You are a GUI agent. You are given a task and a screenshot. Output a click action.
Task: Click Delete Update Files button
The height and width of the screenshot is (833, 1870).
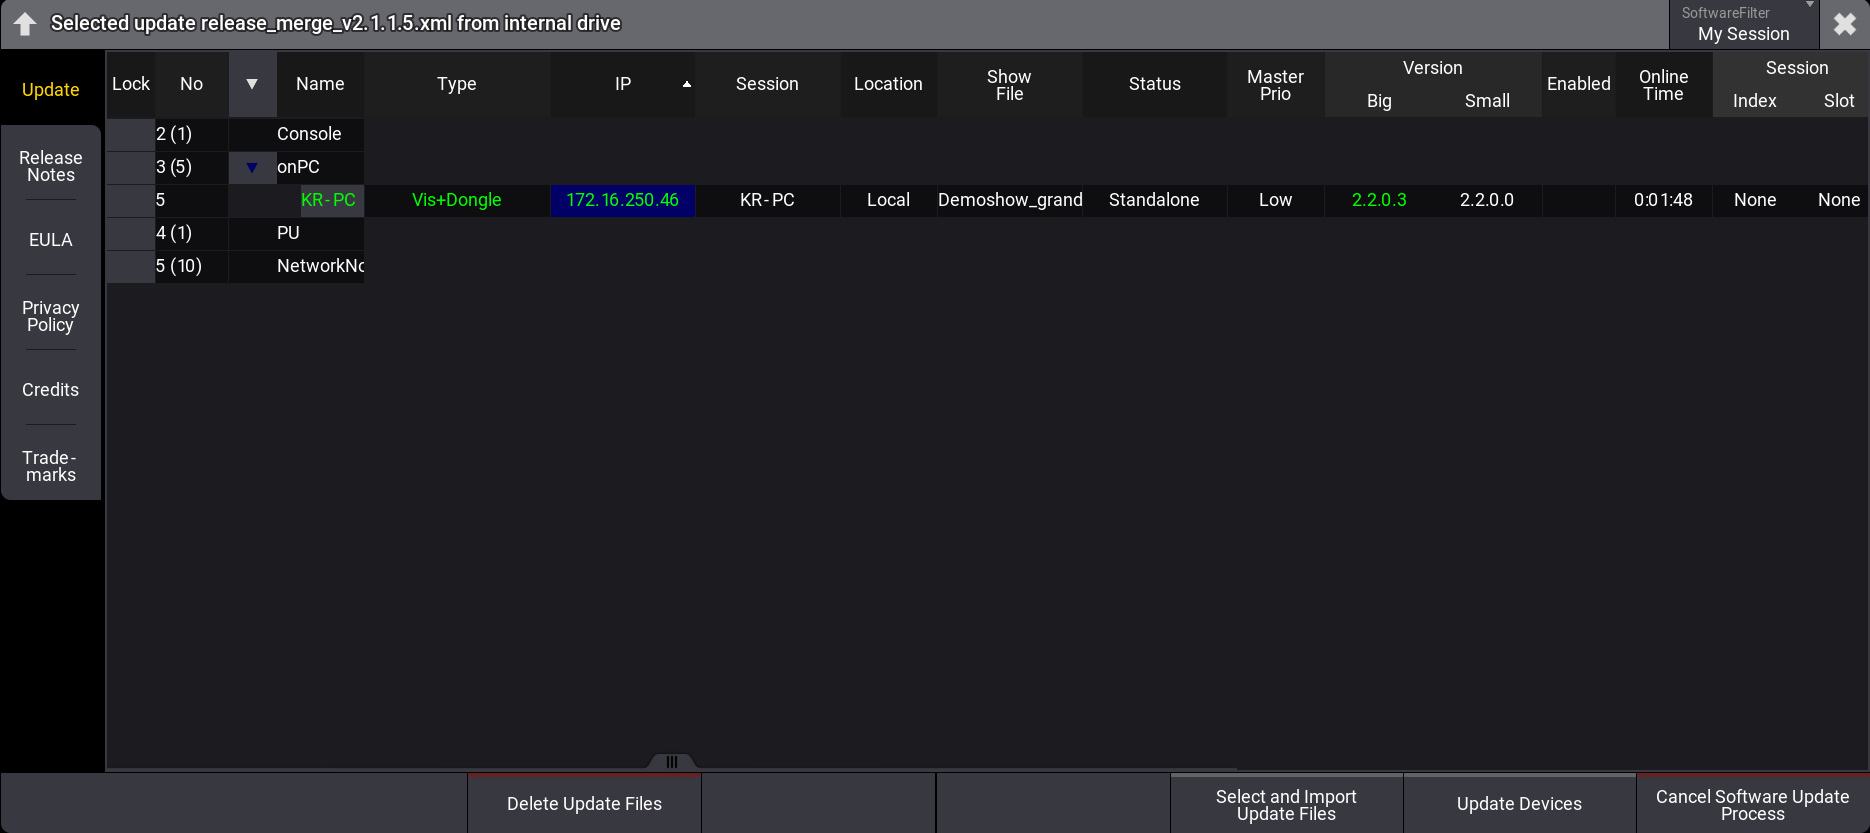point(584,804)
